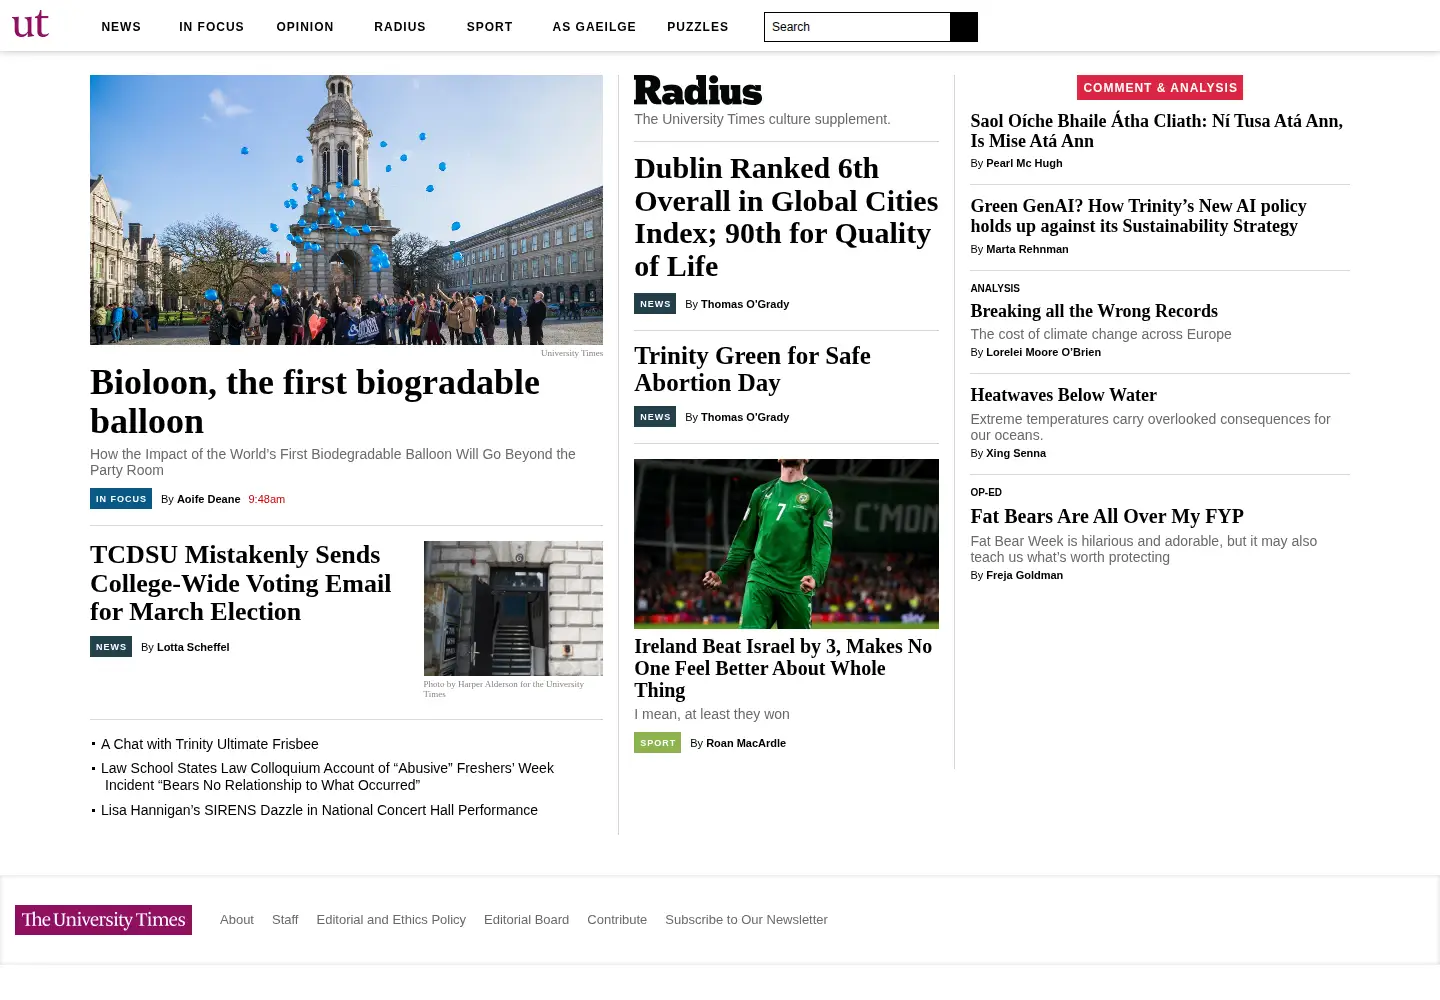This screenshot has height=1000, width=1440.
Task: Open the Bioloon balloons lead photo
Action: pyautogui.click(x=346, y=210)
